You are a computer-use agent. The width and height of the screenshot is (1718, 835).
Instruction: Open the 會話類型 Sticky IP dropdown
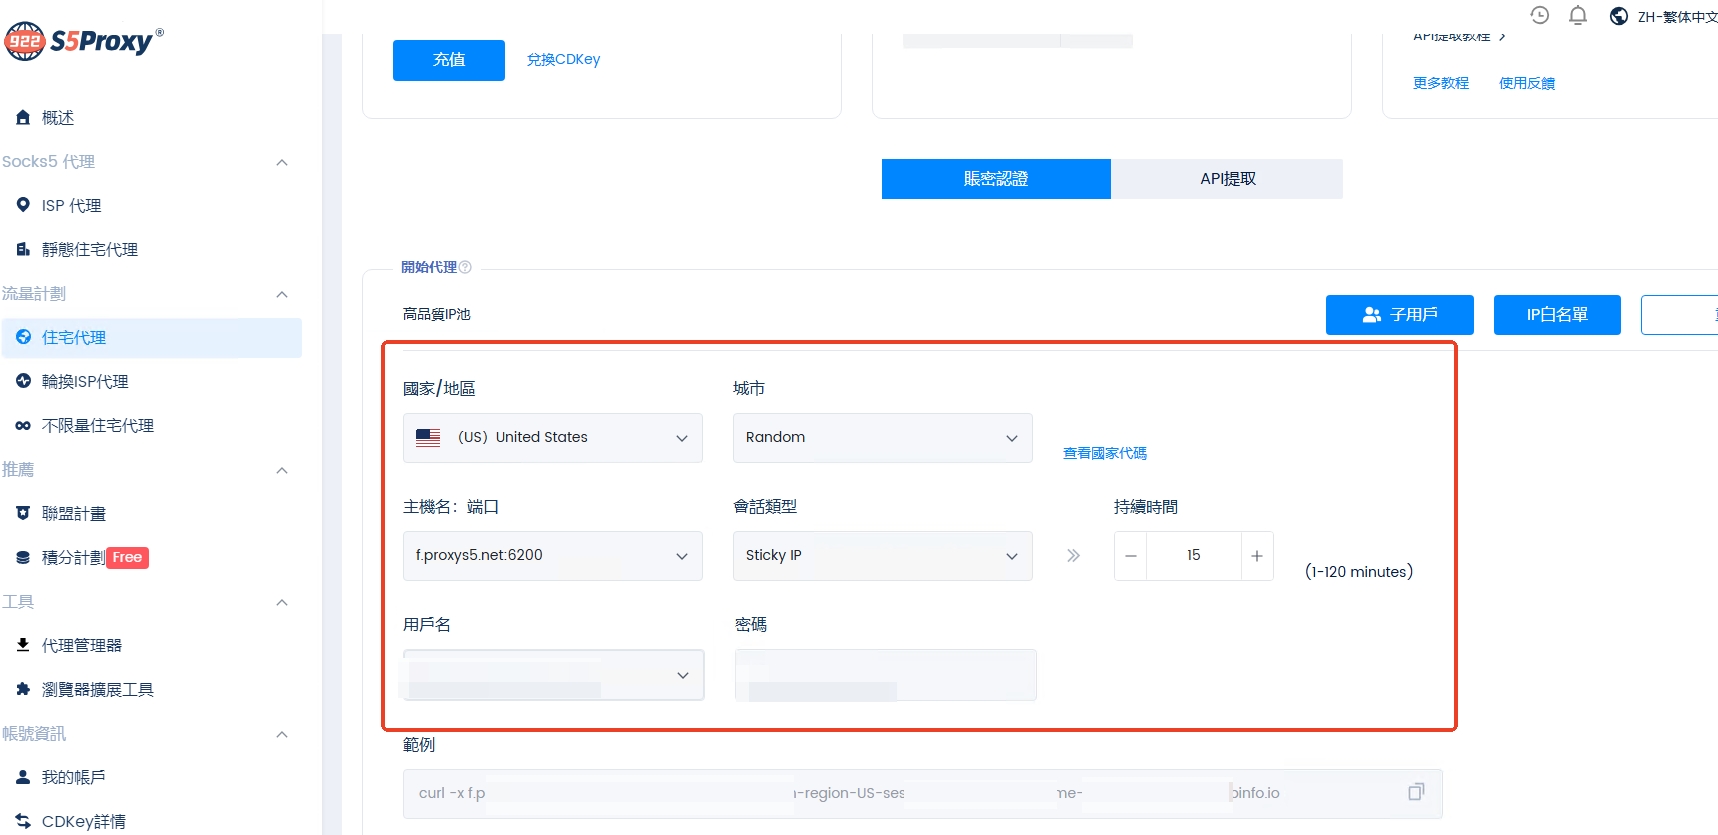[x=882, y=556]
